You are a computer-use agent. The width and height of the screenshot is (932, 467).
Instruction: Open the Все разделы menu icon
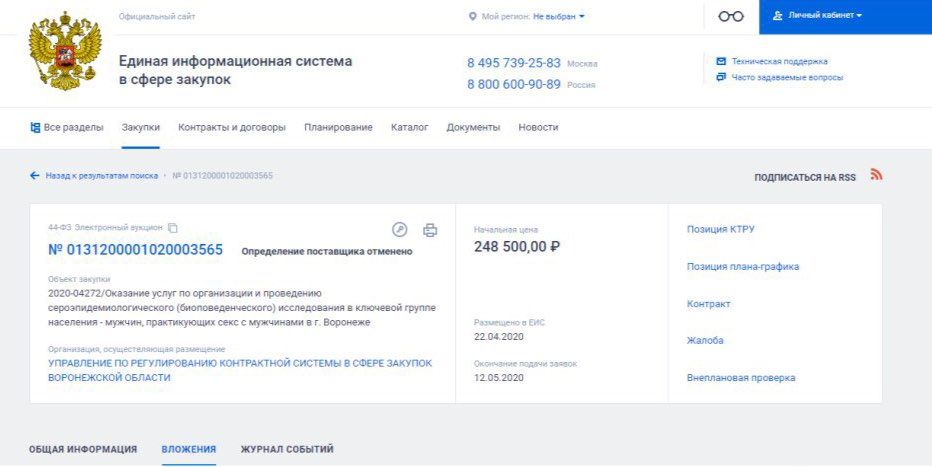(35, 127)
